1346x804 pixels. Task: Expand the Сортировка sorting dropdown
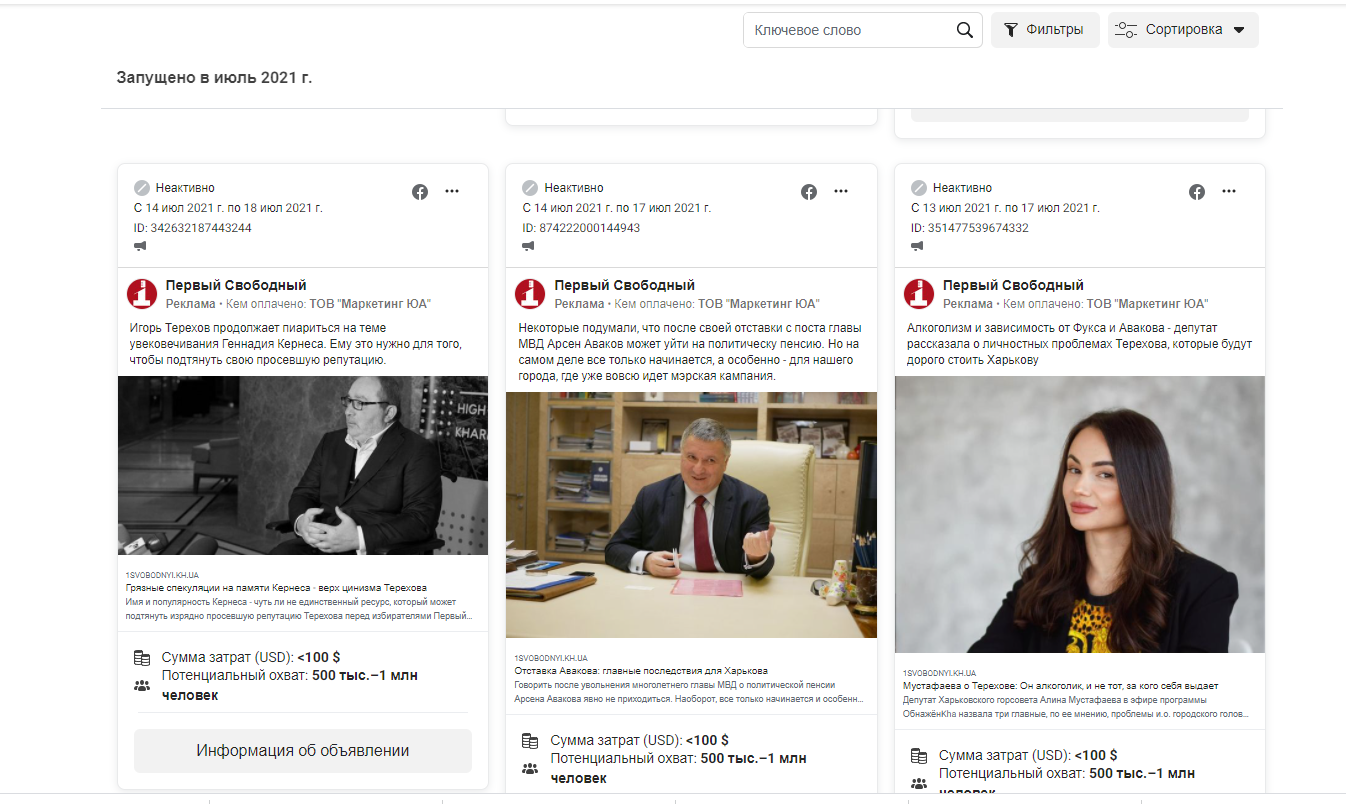click(x=1182, y=30)
